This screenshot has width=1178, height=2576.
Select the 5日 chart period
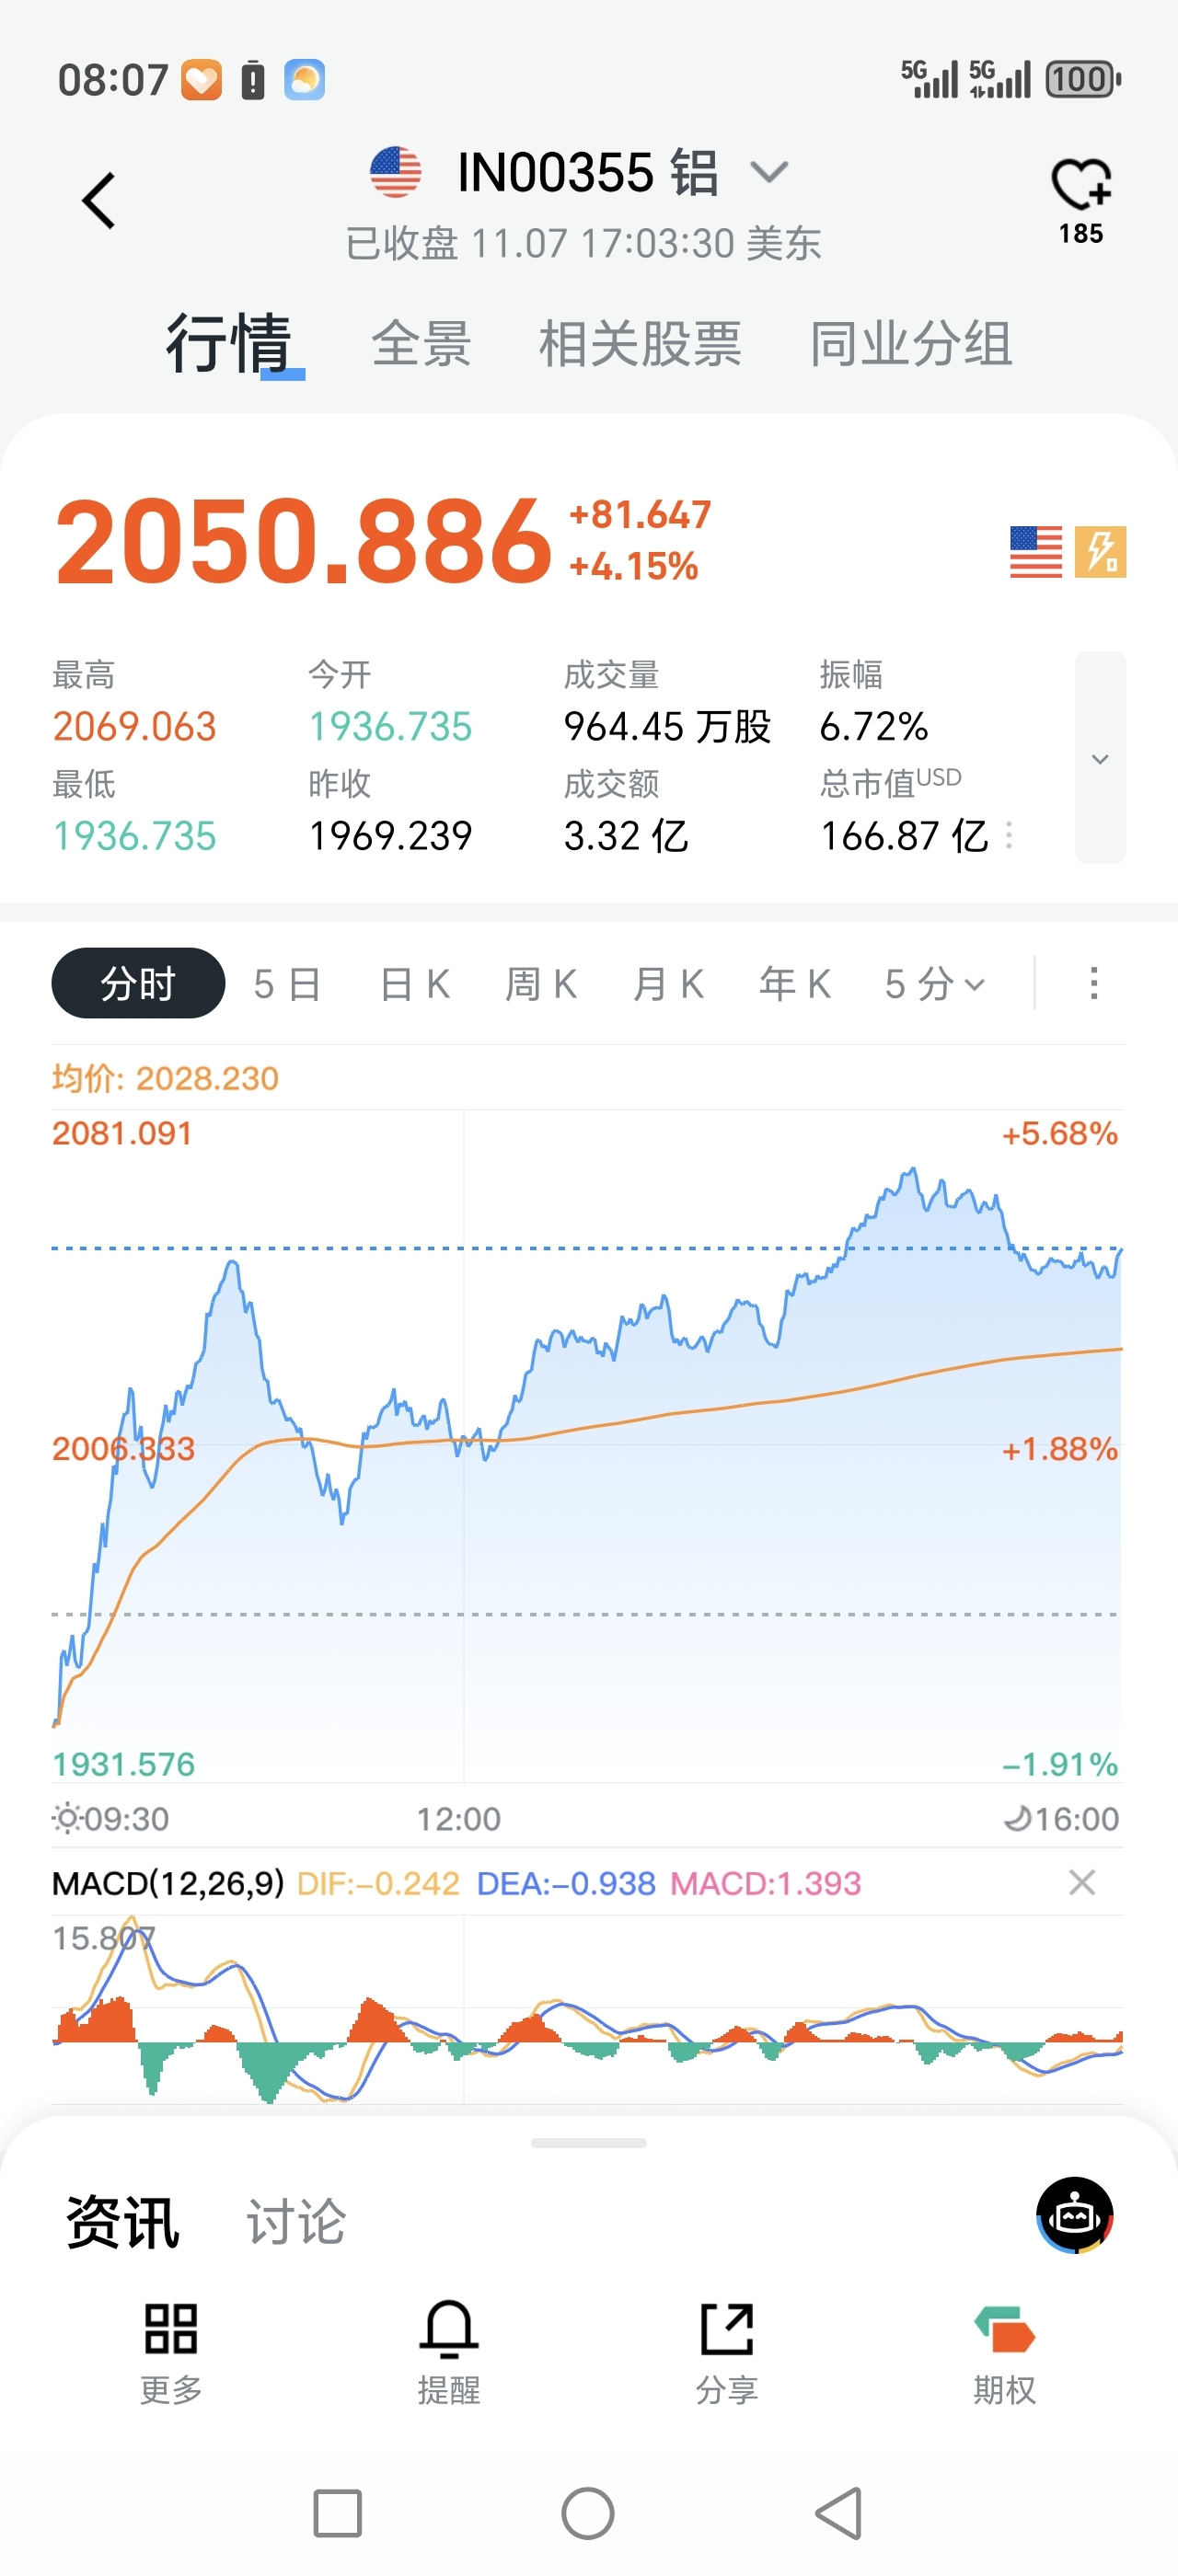287,984
